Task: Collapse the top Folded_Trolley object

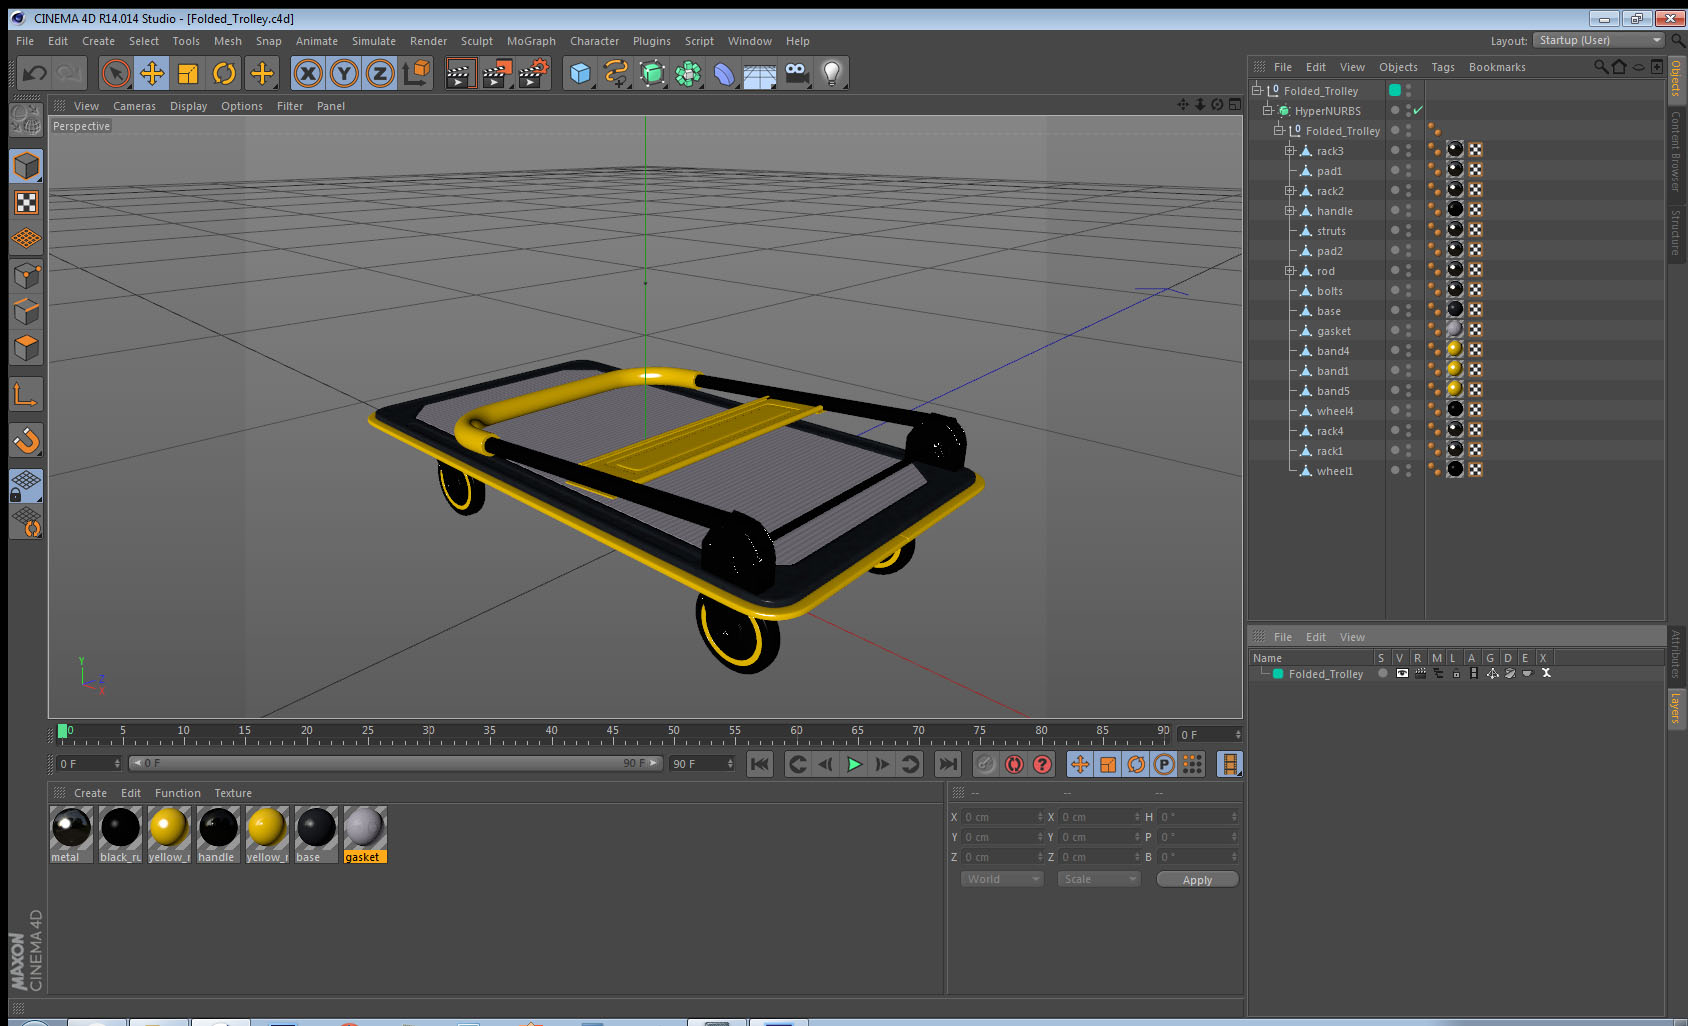Action: pyautogui.click(x=1257, y=90)
